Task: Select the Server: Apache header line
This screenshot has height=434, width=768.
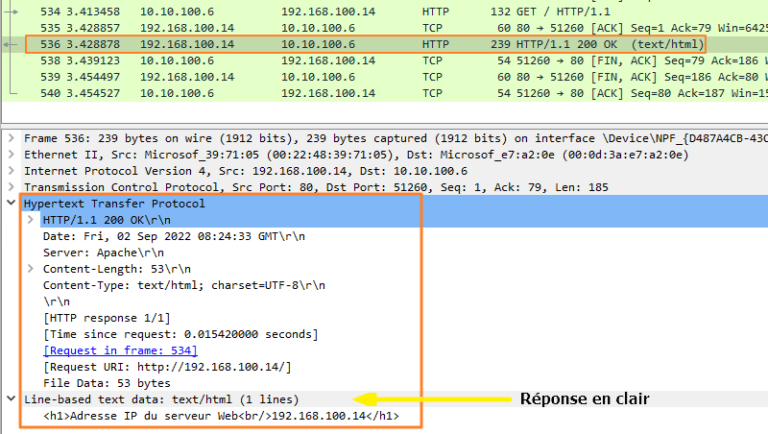Action: pos(103,252)
